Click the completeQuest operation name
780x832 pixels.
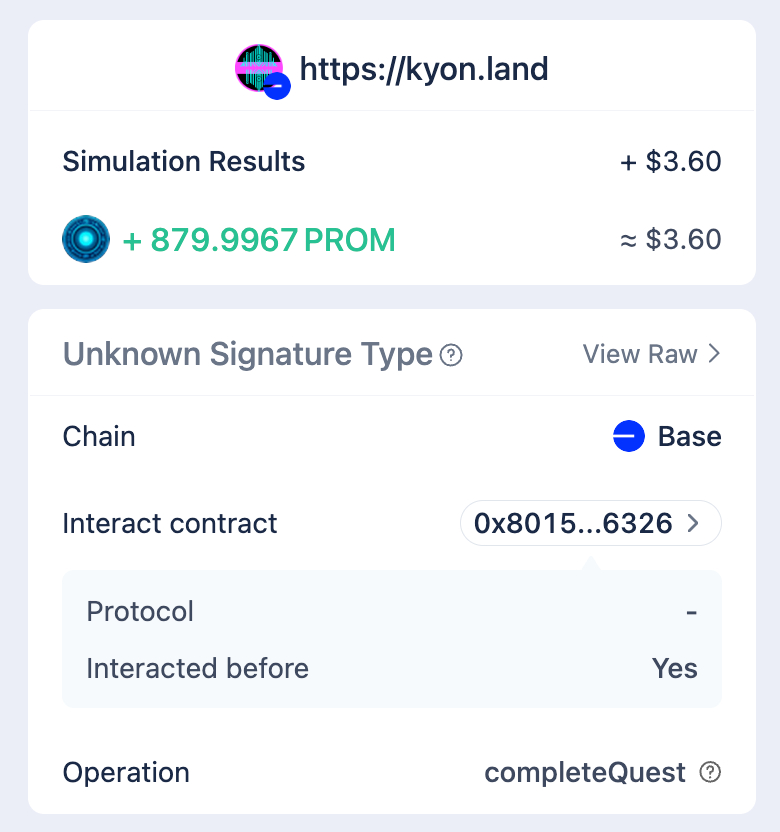point(585,772)
